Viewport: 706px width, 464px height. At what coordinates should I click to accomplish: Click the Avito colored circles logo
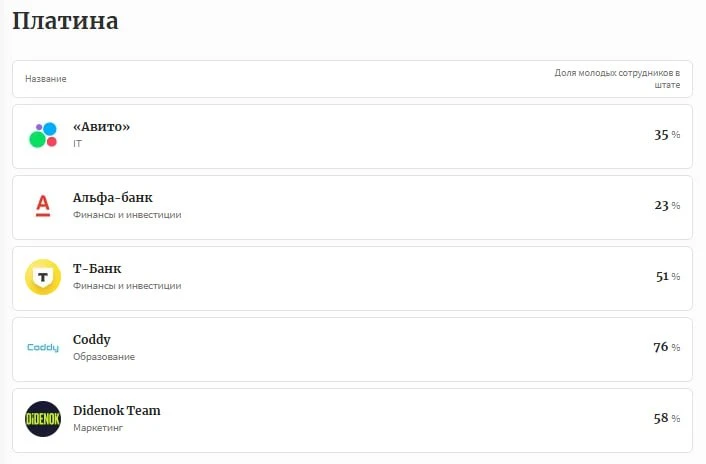(x=43, y=135)
